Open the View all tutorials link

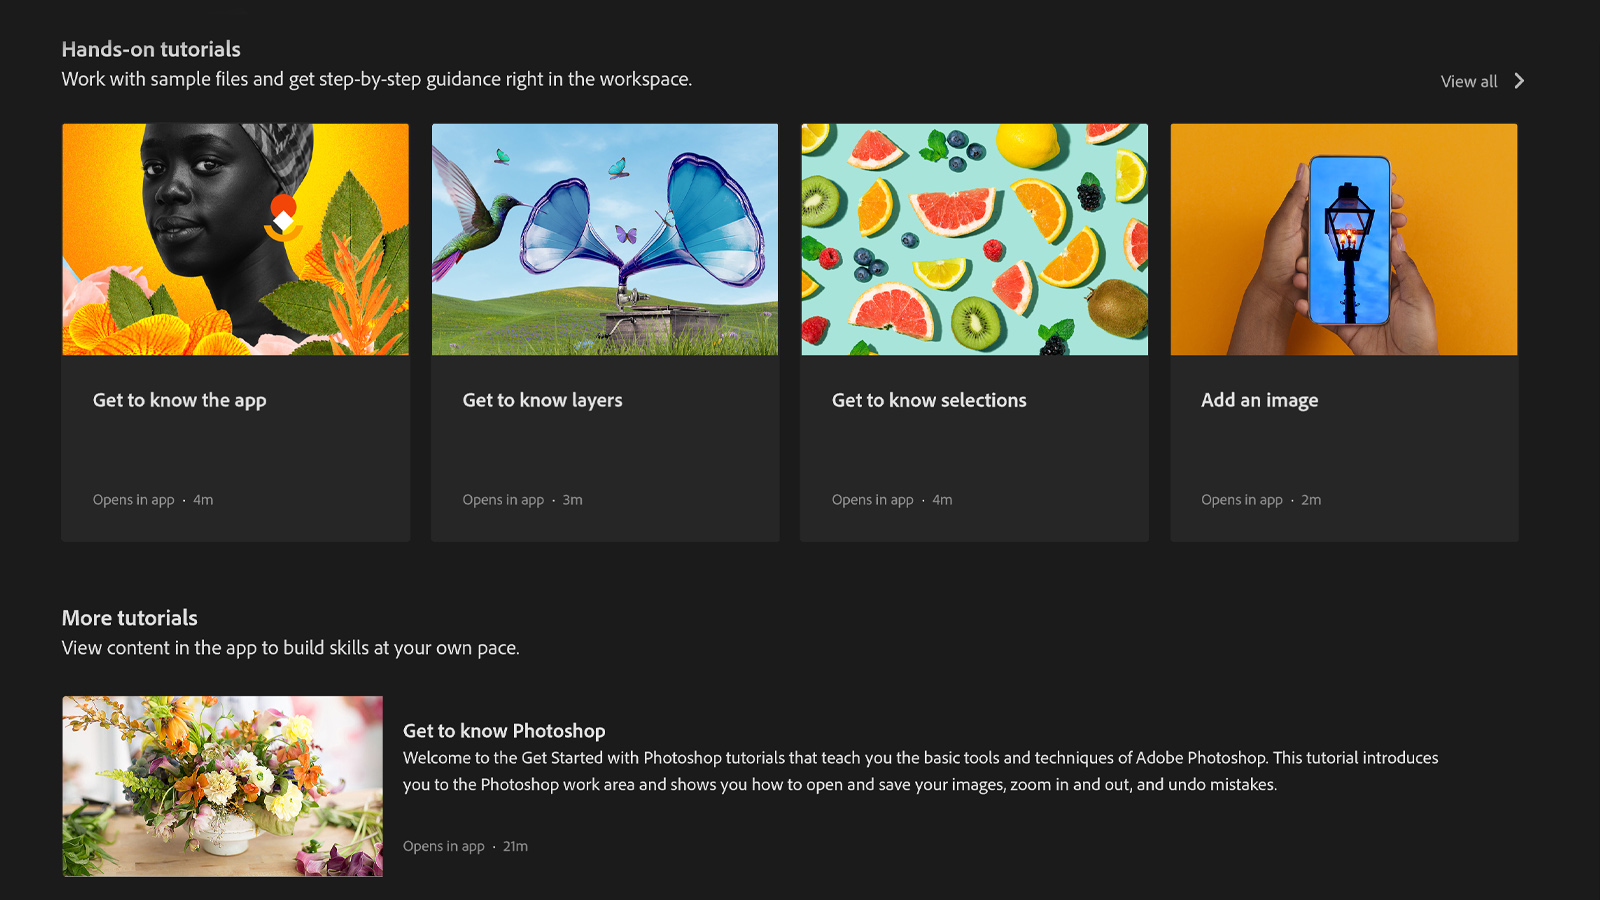tap(1468, 82)
